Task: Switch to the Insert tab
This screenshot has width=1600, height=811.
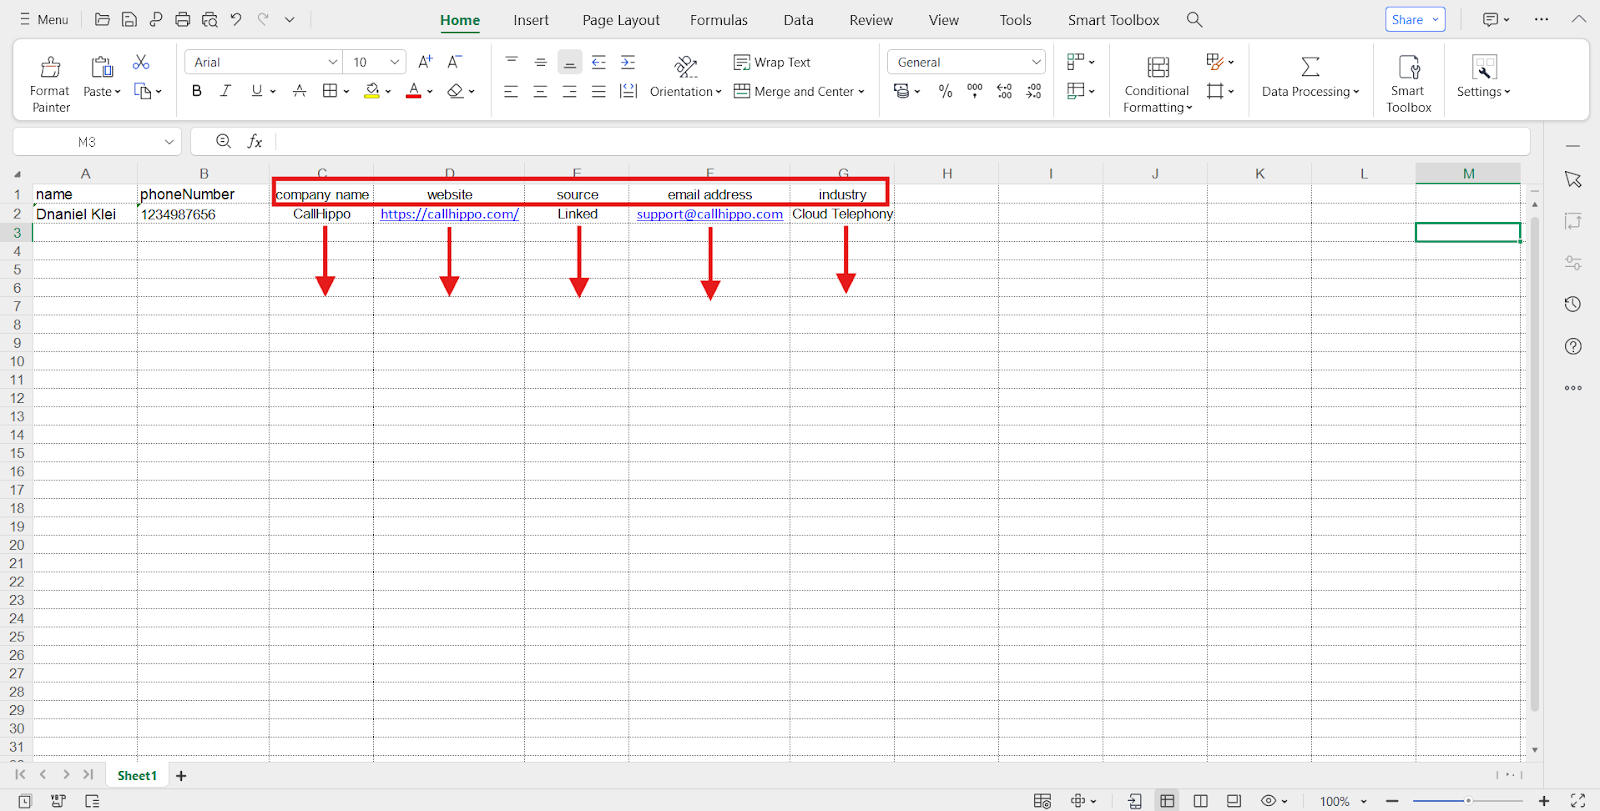Action: [531, 20]
